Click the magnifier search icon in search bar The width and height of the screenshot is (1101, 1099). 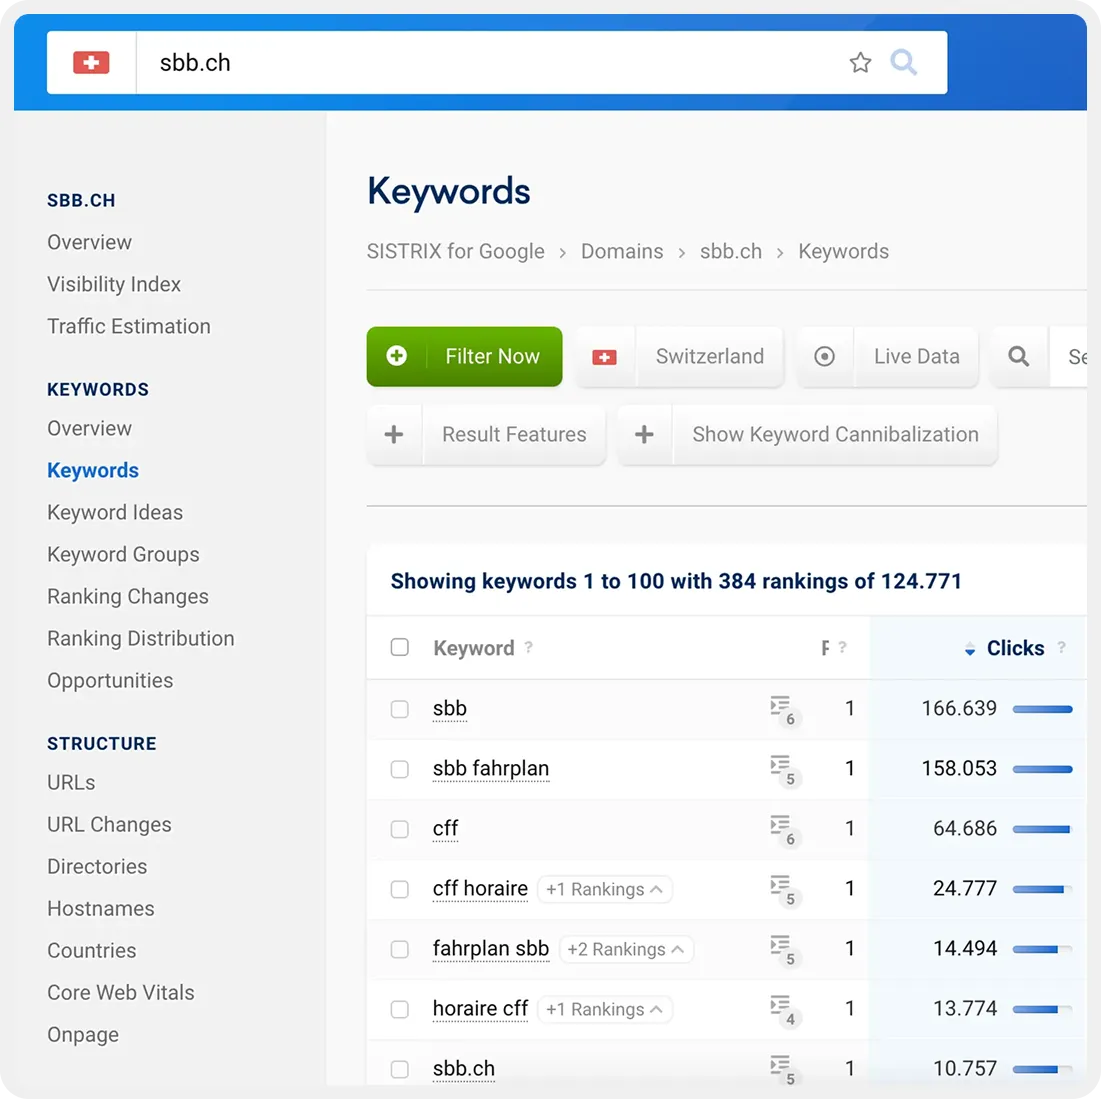pyautogui.click(x=903, y=62)
